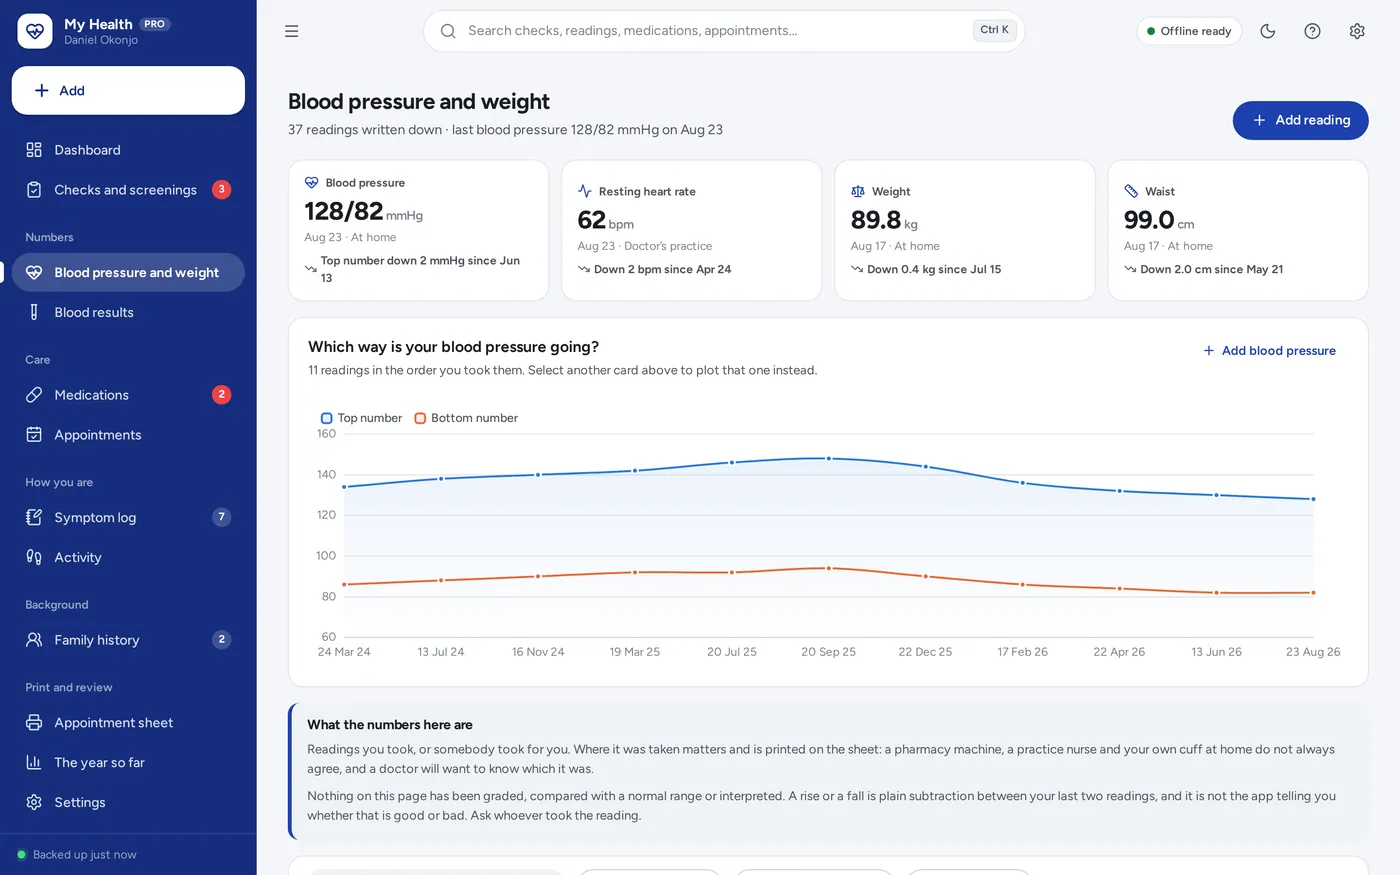Select the Waist card
The image size is (1400, 875).
[1237, 230]
